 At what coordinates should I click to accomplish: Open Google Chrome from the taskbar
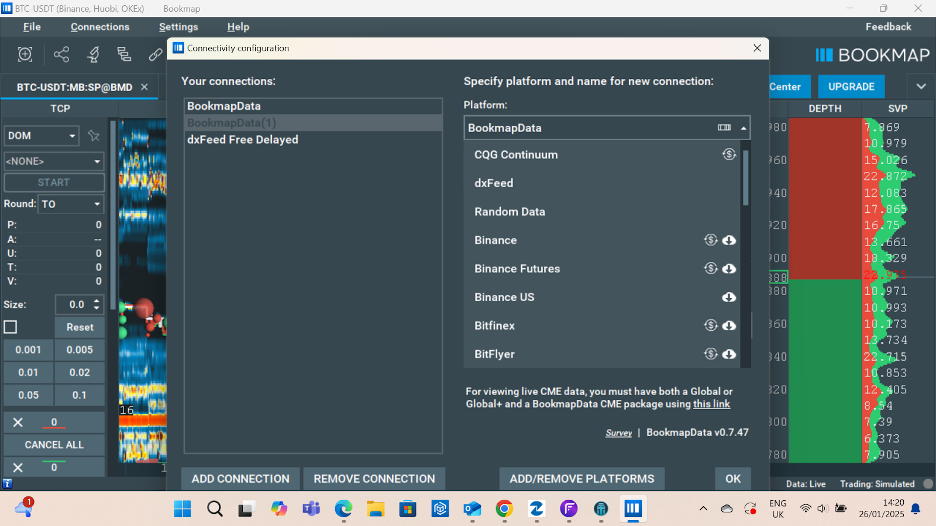[x=504, y=509]
